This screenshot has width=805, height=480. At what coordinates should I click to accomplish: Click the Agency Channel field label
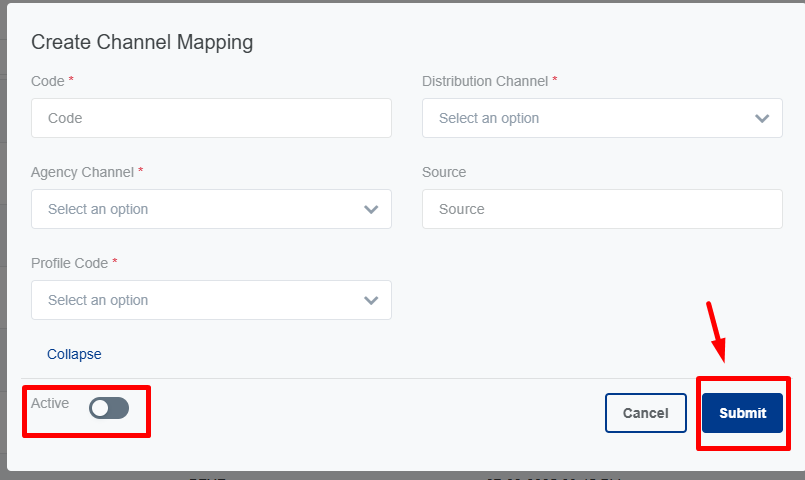pyautogui.click(x=82, y=172)
